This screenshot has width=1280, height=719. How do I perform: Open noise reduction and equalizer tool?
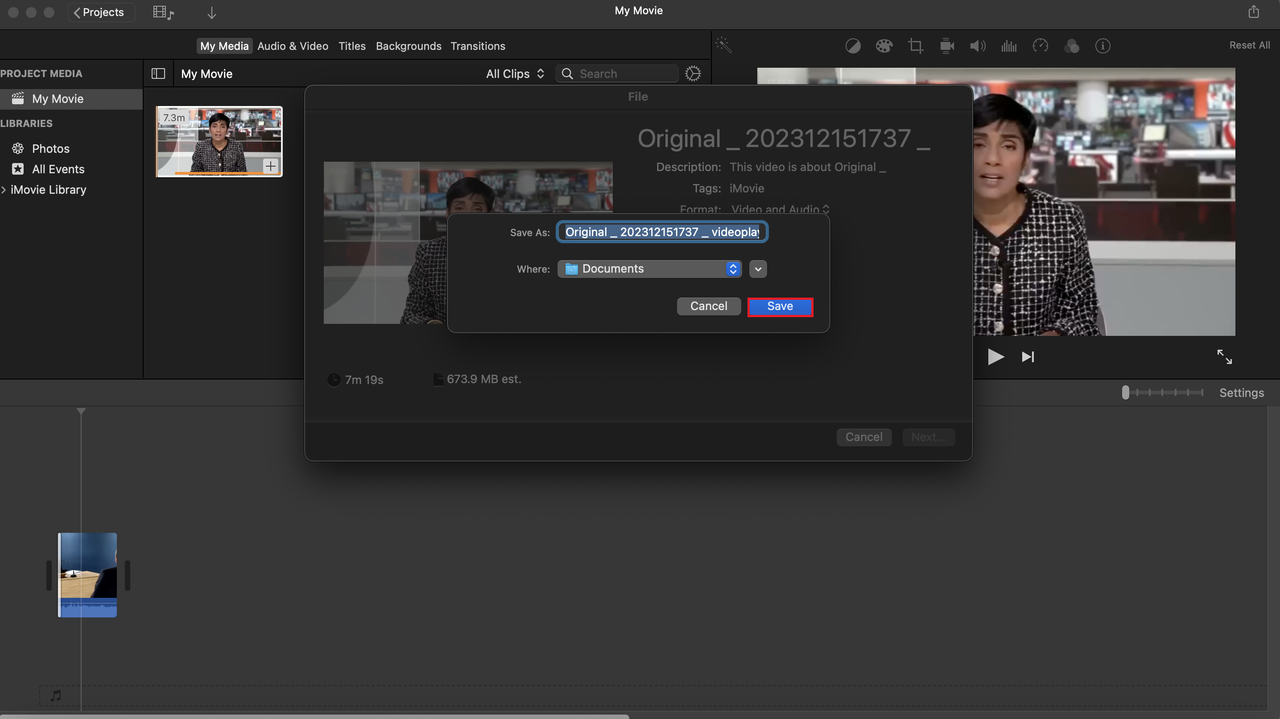[x=1009, y=46]
